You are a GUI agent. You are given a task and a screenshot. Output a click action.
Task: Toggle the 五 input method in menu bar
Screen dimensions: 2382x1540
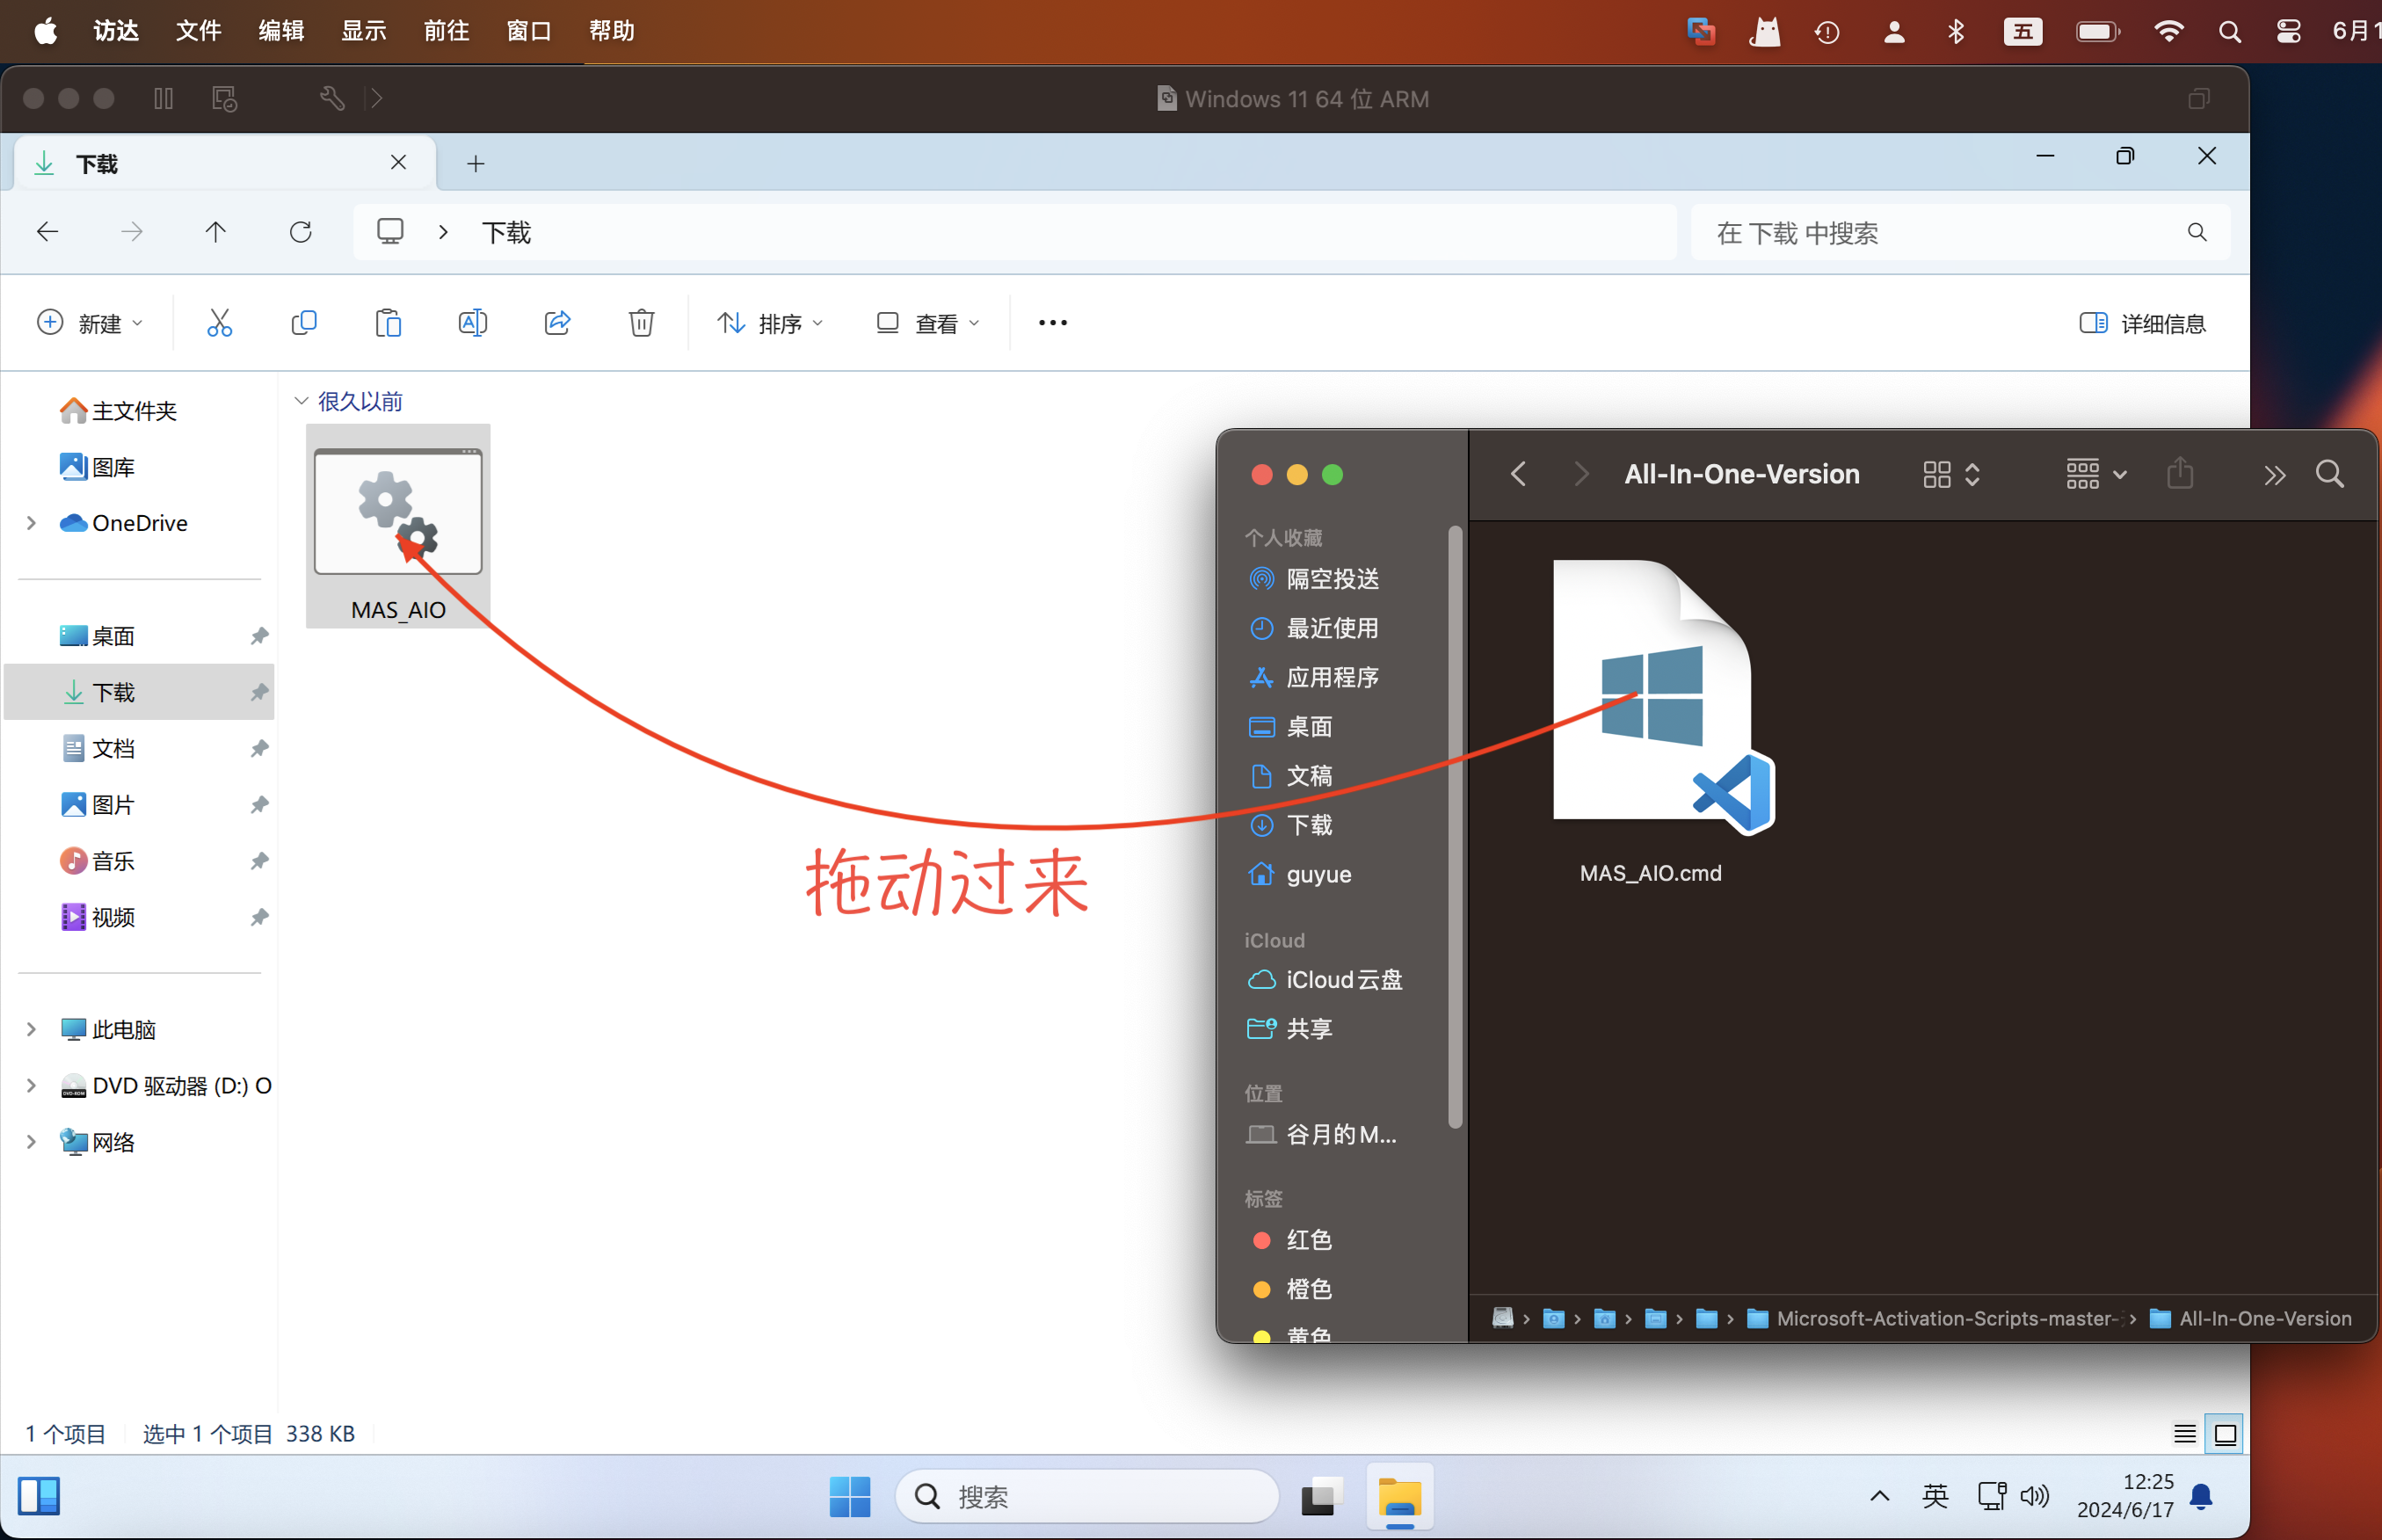coord(2022,31)
